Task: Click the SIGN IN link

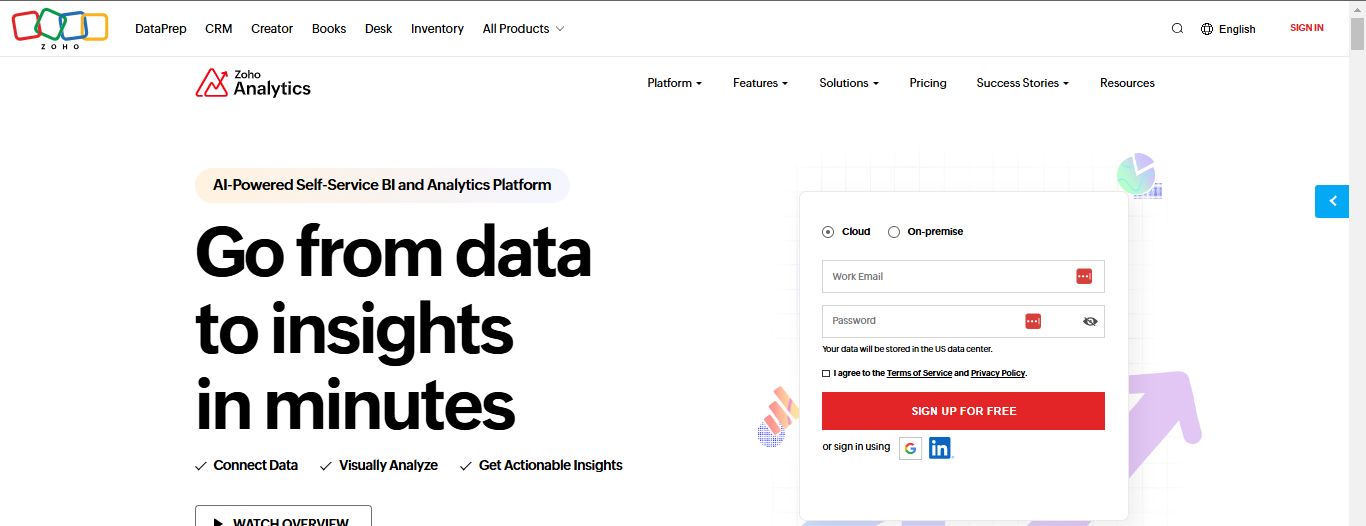Action: pos(1306,28)
